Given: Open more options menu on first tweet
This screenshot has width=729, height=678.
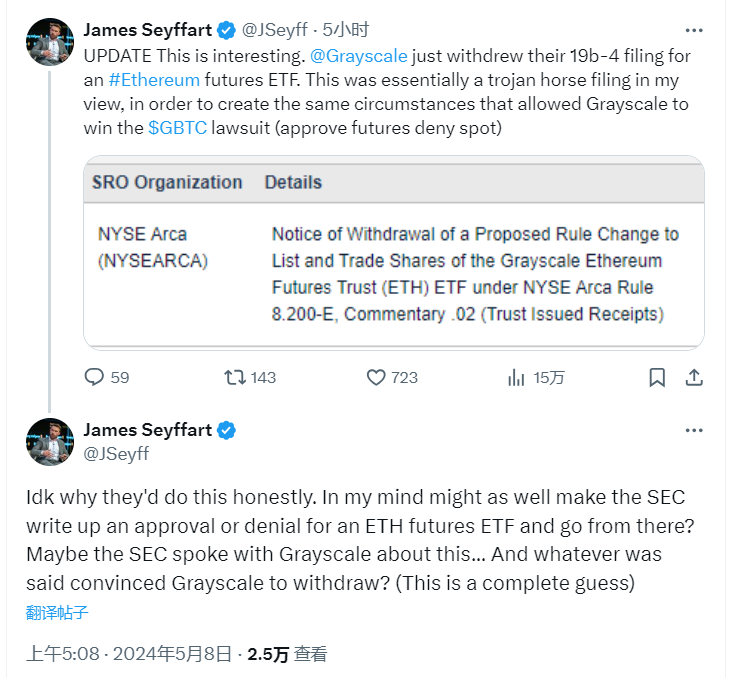Looking at the screenshot, I should click(693, 30).
